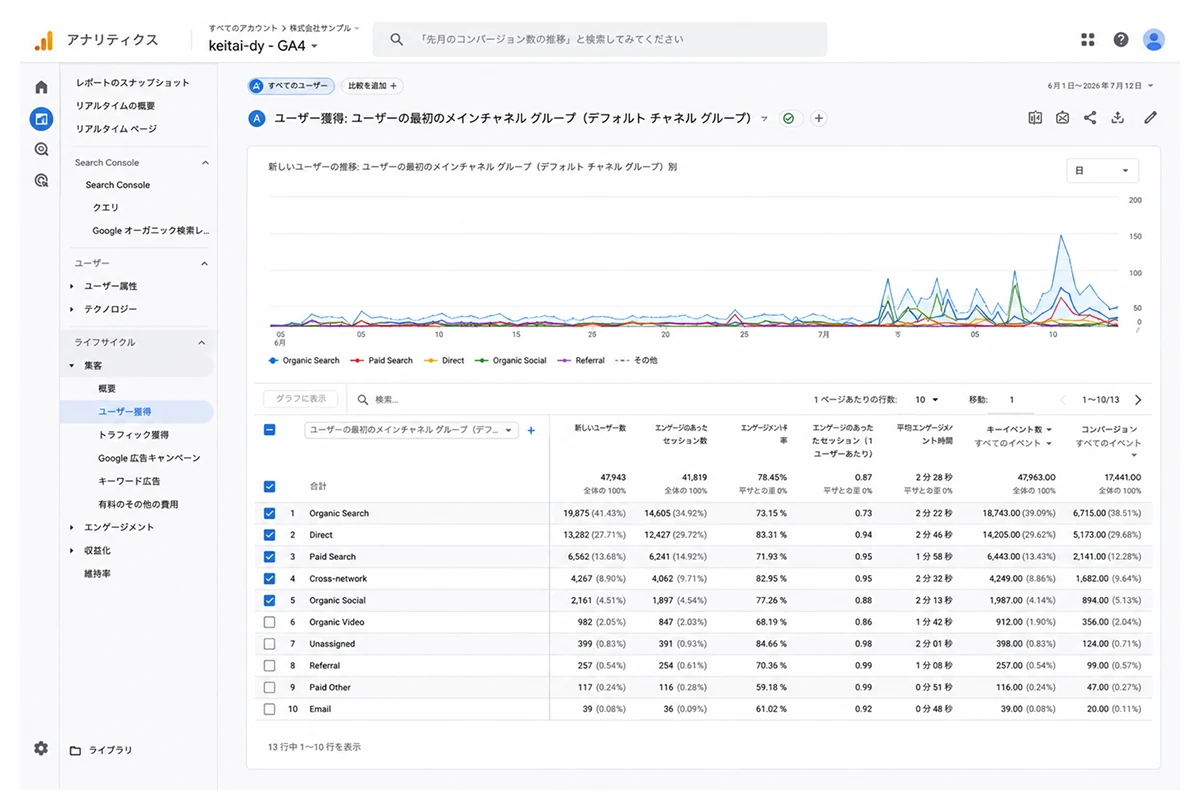
Task: Open トラフィック獲得 report
Action: click(x=133, y=435)
